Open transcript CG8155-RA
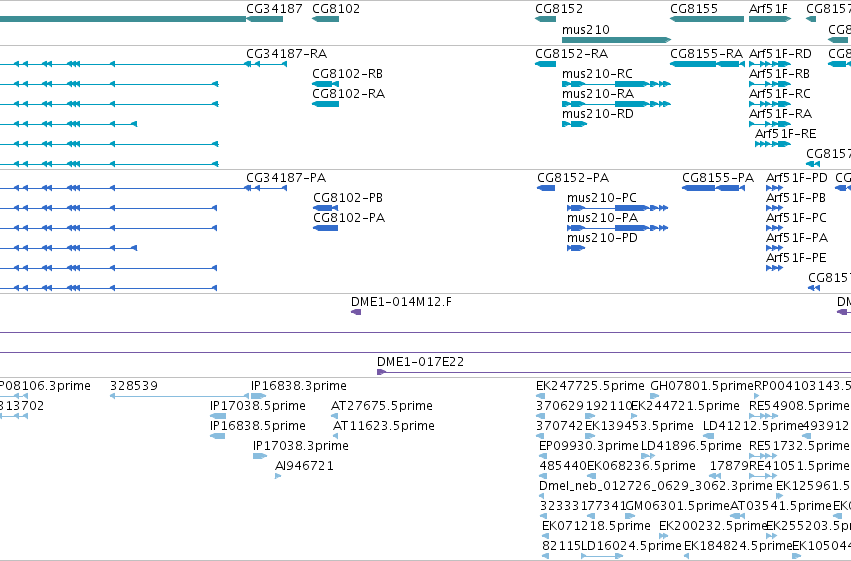The image size is (851, 561). (x=706, y=54)
